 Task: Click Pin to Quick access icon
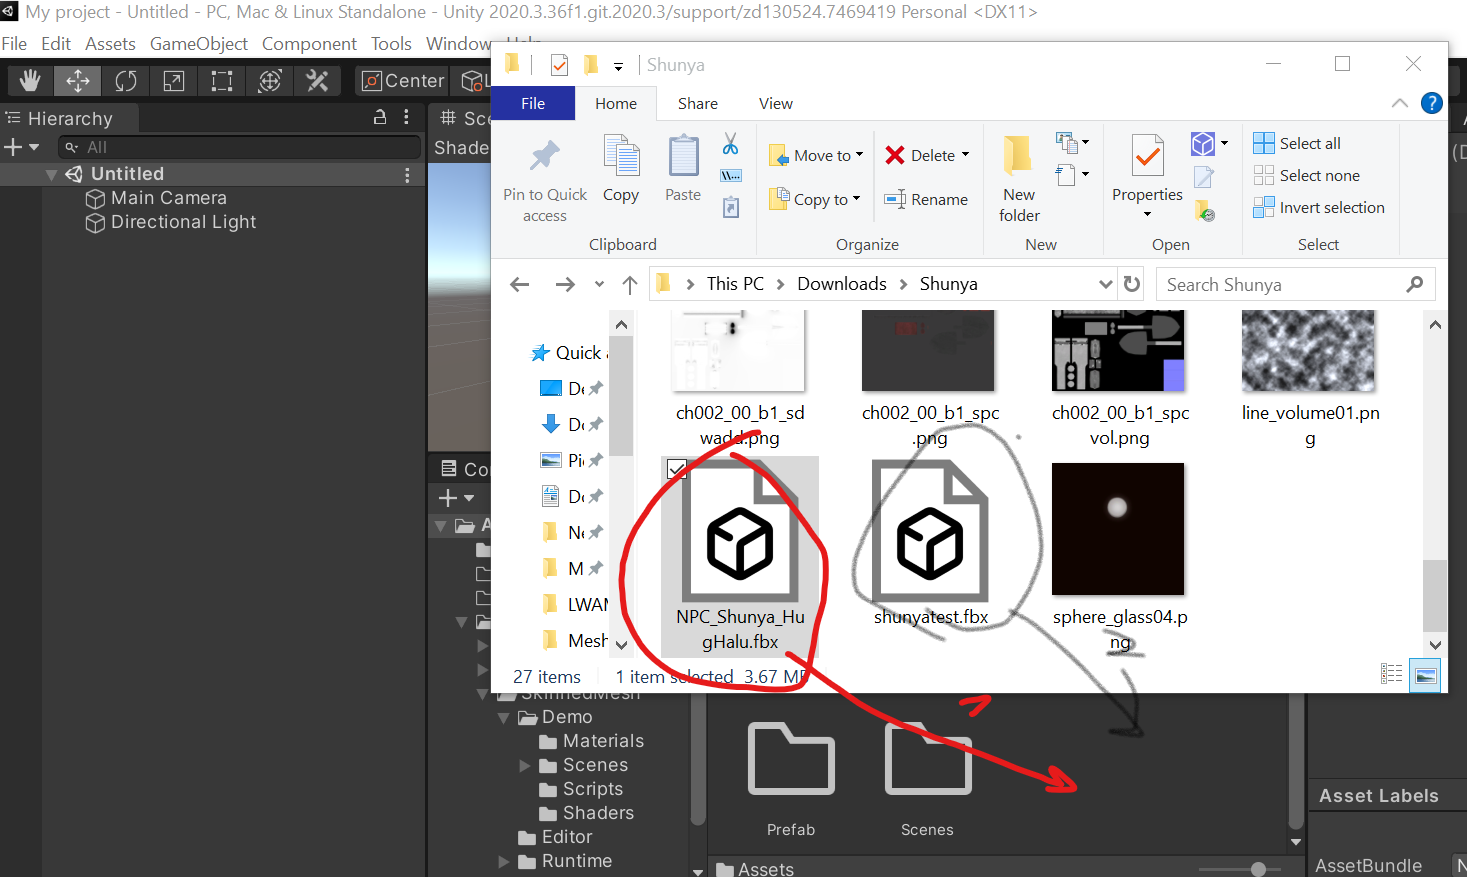click(x=545, y=156)
